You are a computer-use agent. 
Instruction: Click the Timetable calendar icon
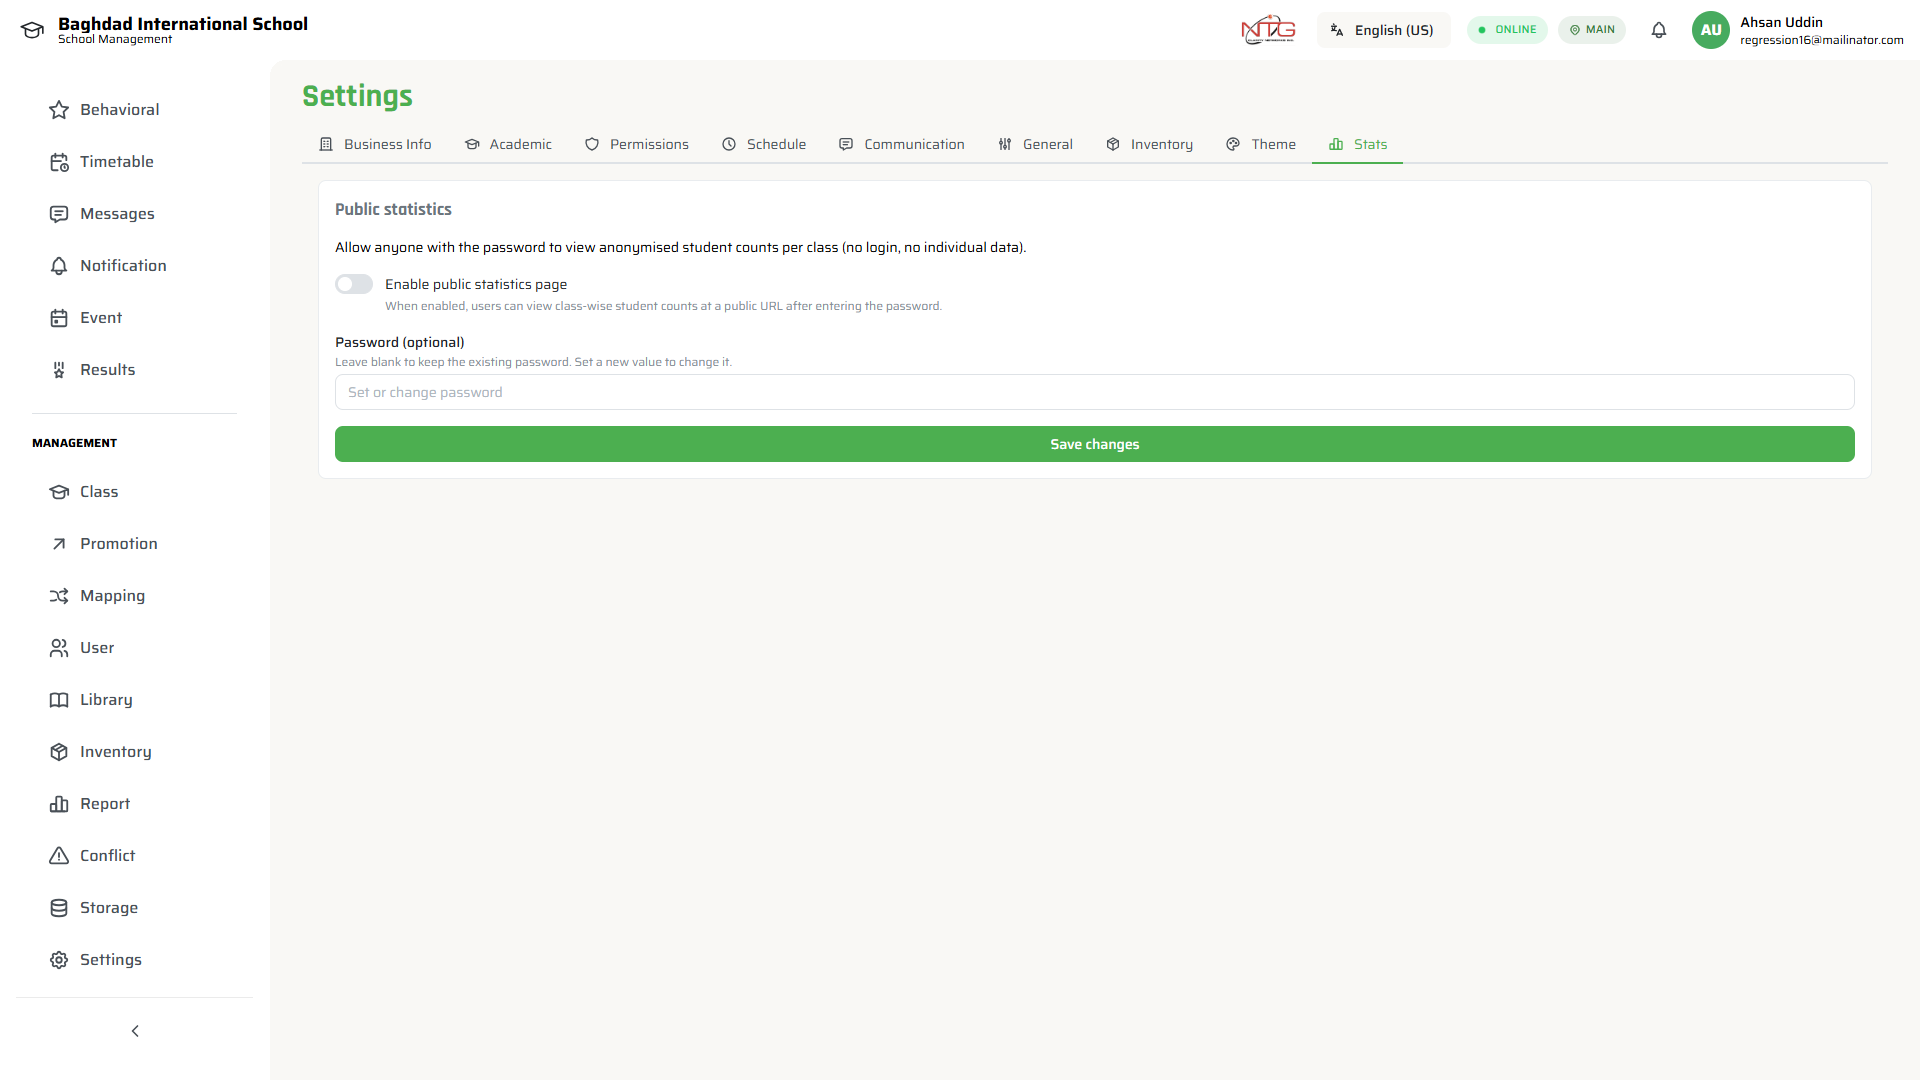59,162
